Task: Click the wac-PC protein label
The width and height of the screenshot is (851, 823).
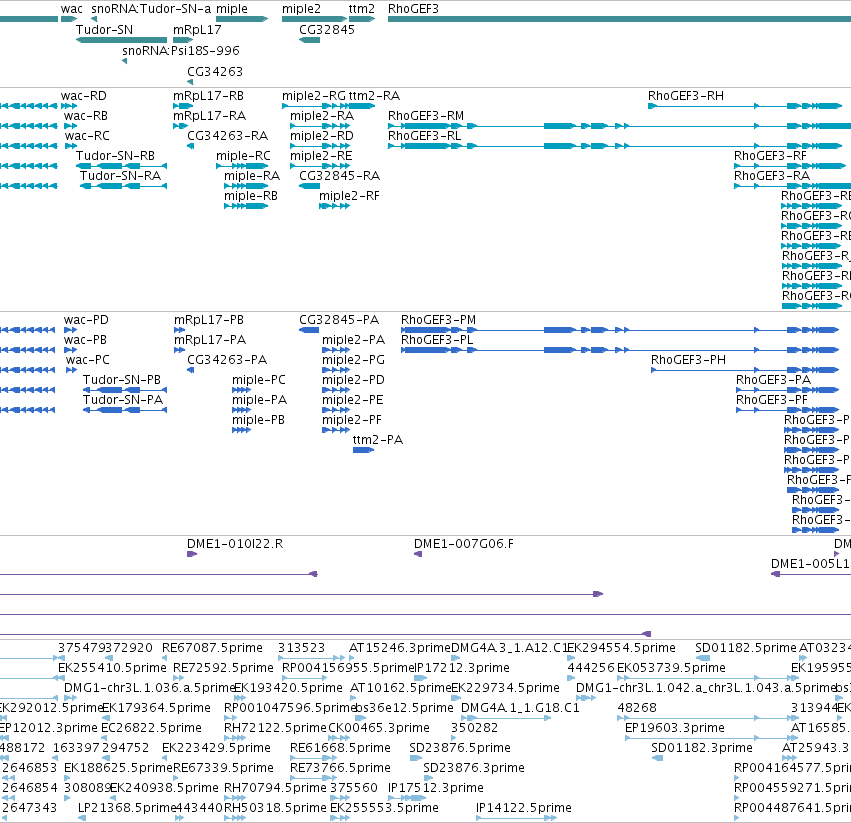Action: pos(88,360)
